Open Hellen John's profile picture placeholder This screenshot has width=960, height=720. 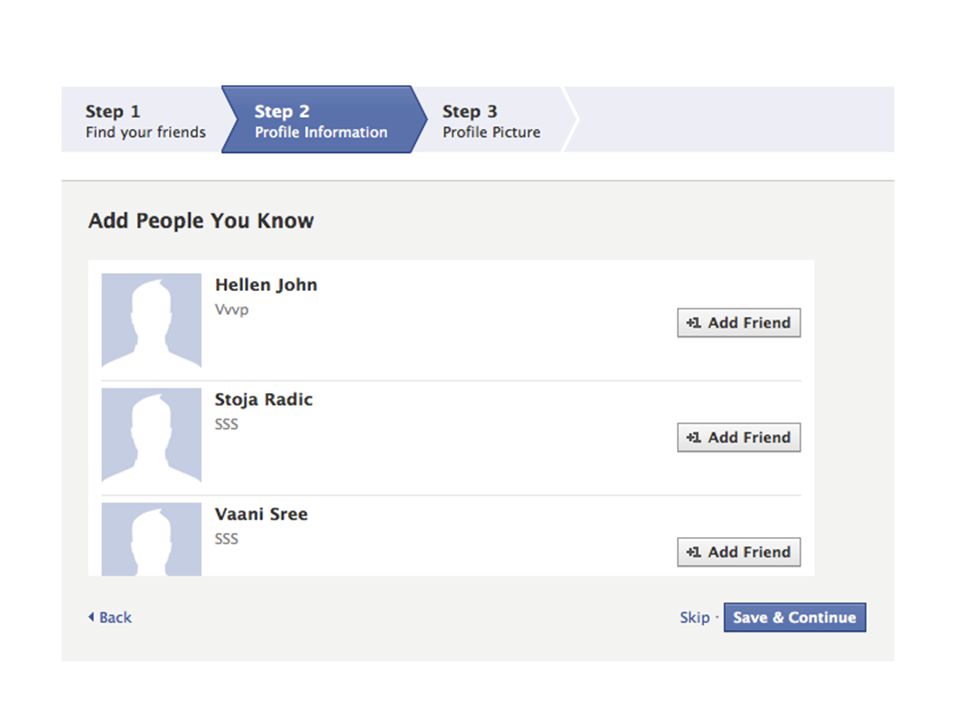[x=151, y=320]
